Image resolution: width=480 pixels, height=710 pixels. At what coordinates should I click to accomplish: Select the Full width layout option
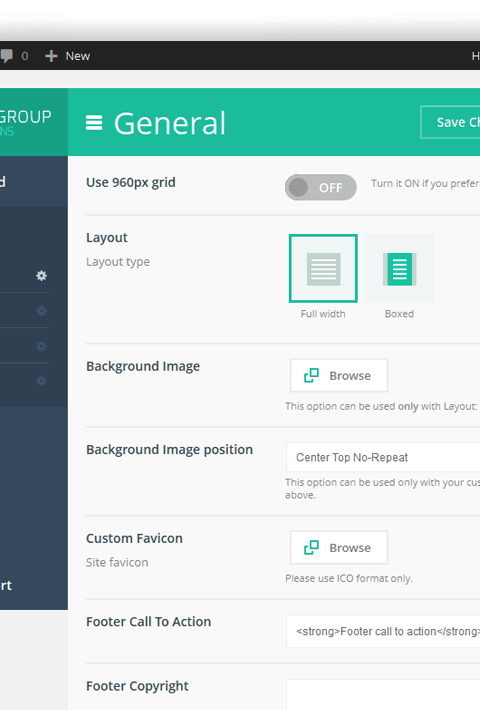tap(323, 268)
